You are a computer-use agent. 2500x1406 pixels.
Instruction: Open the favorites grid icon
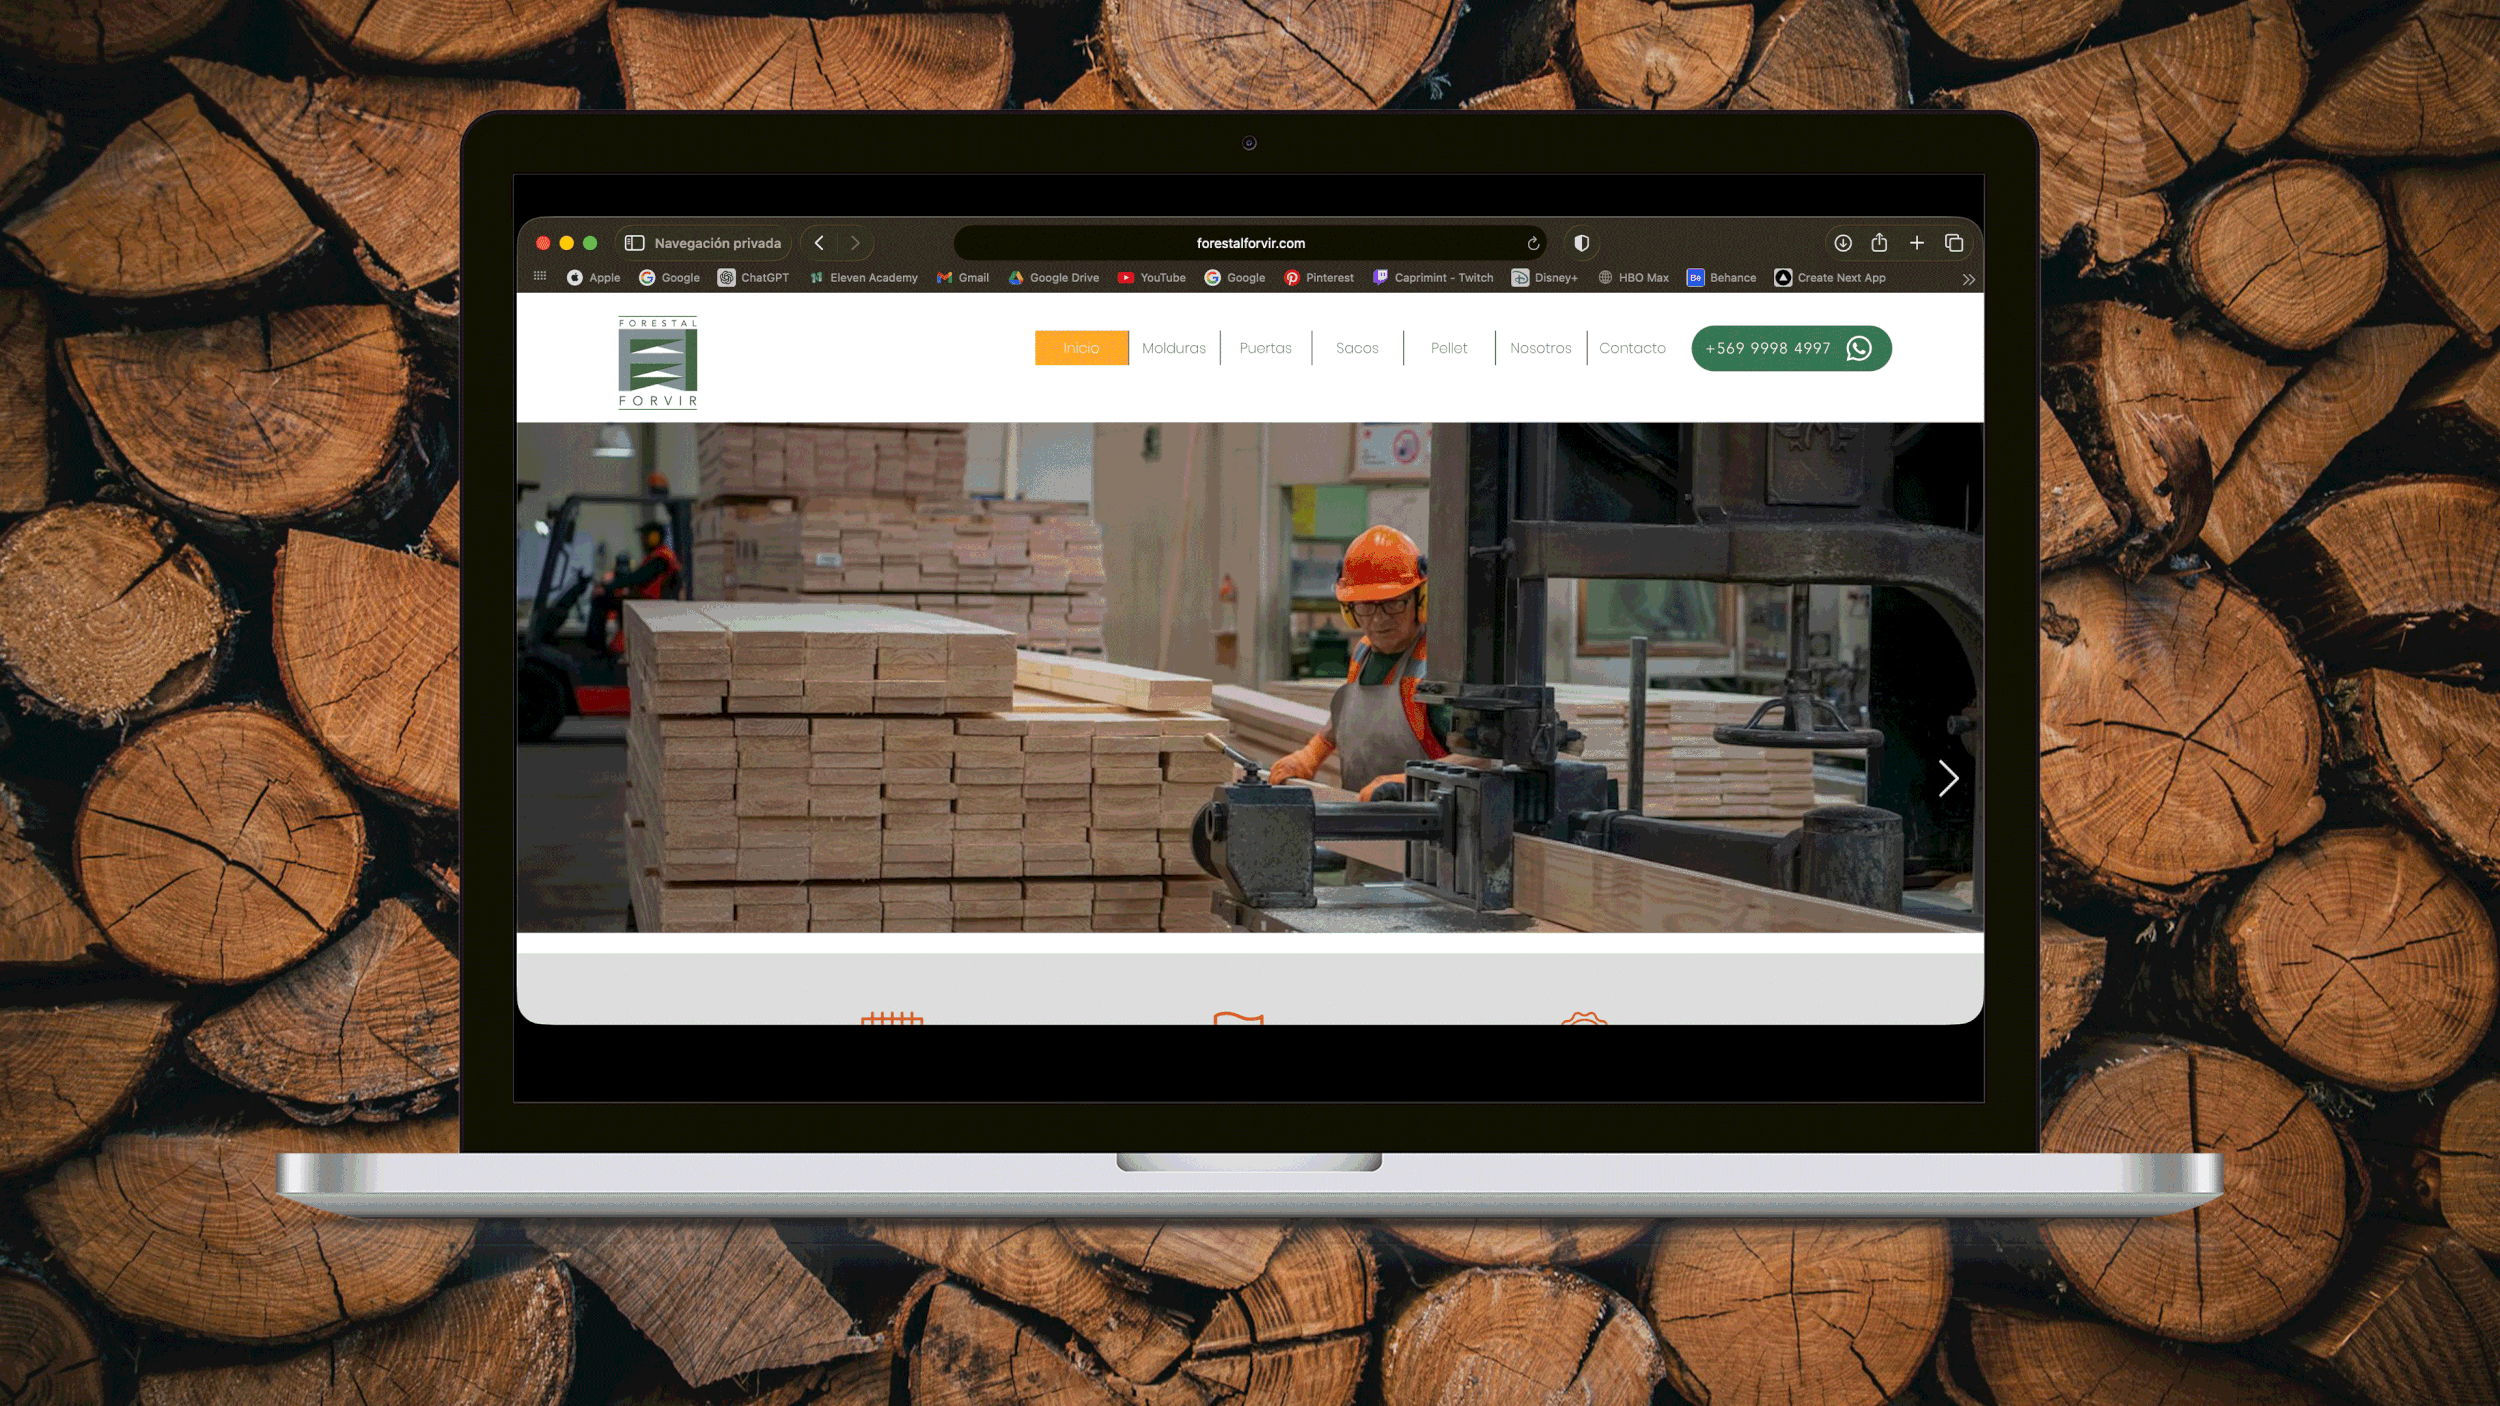coord(540,277)
